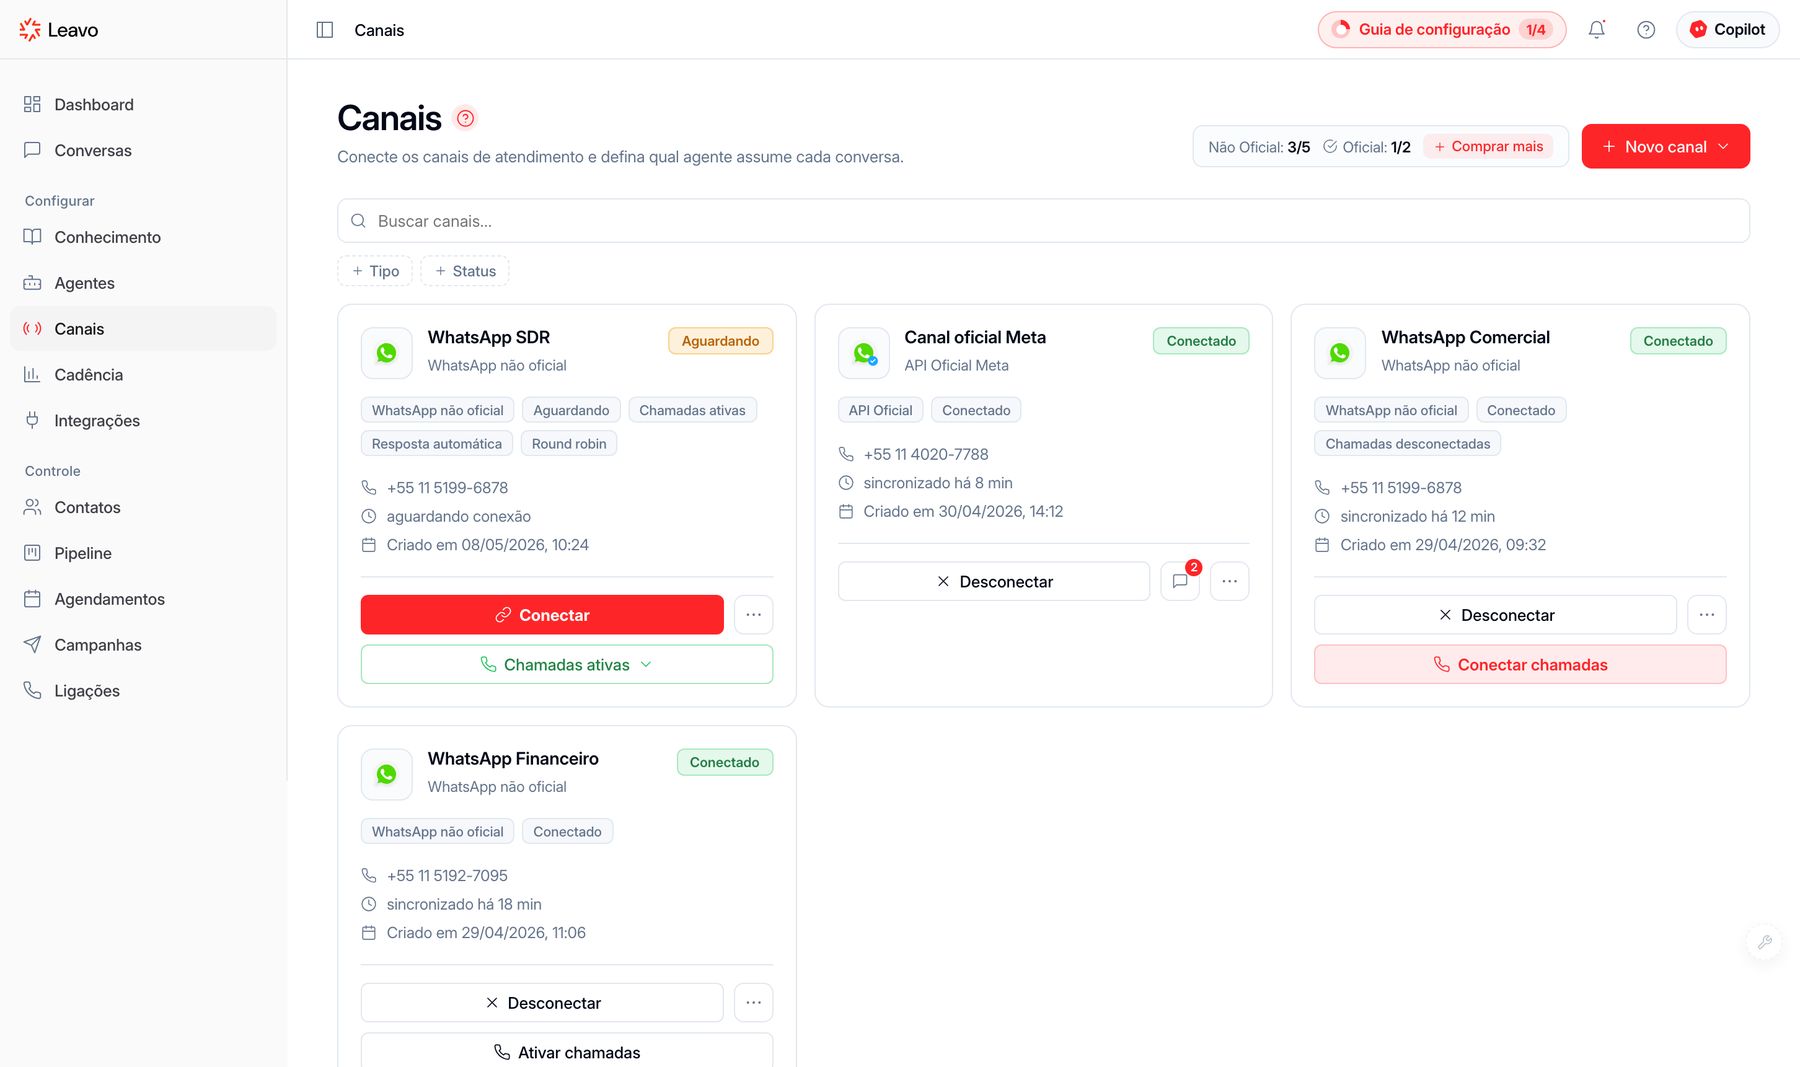Click the floating wrench tool icon
The height and width of the screenshot is (1067, 1800).
pos(1765,942)
